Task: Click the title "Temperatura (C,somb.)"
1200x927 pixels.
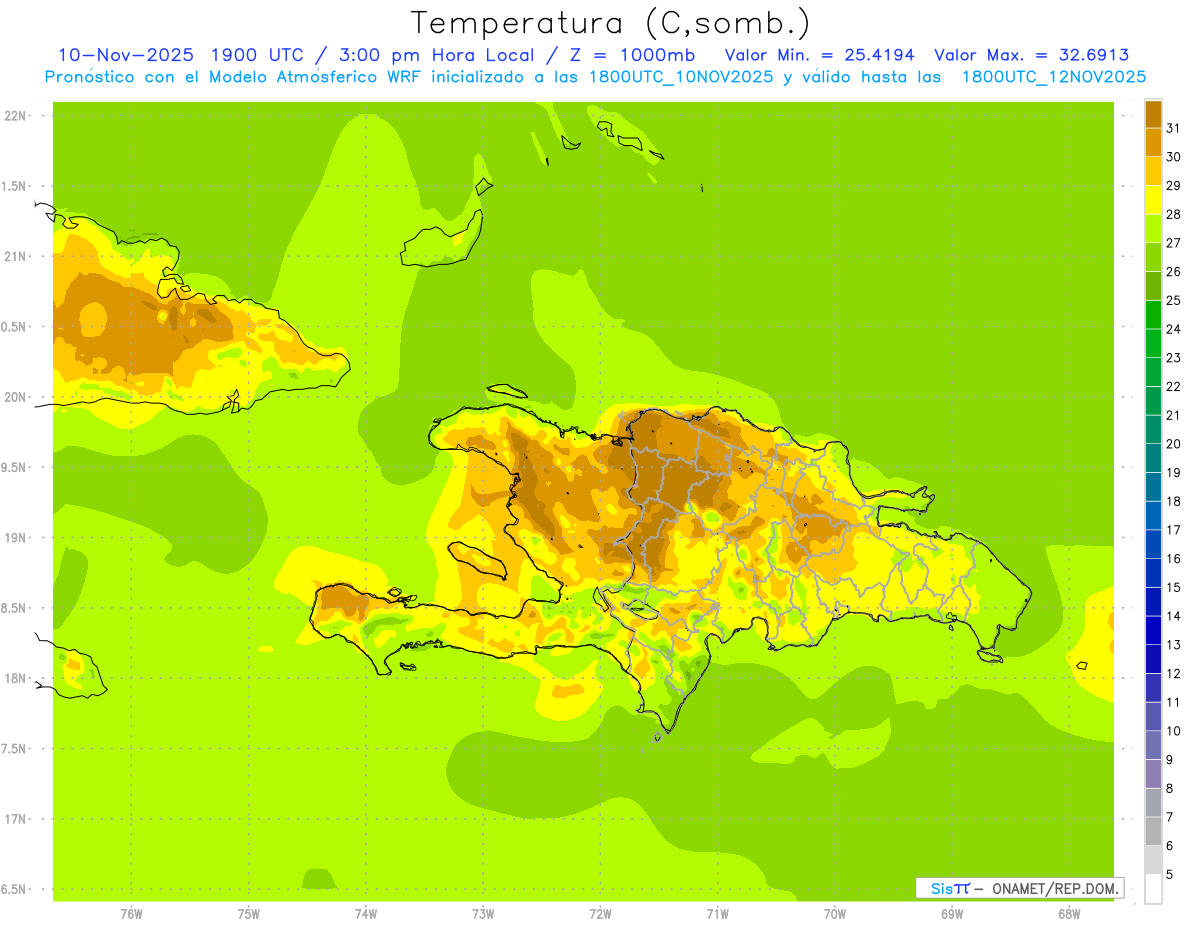Action: (610, 22)
